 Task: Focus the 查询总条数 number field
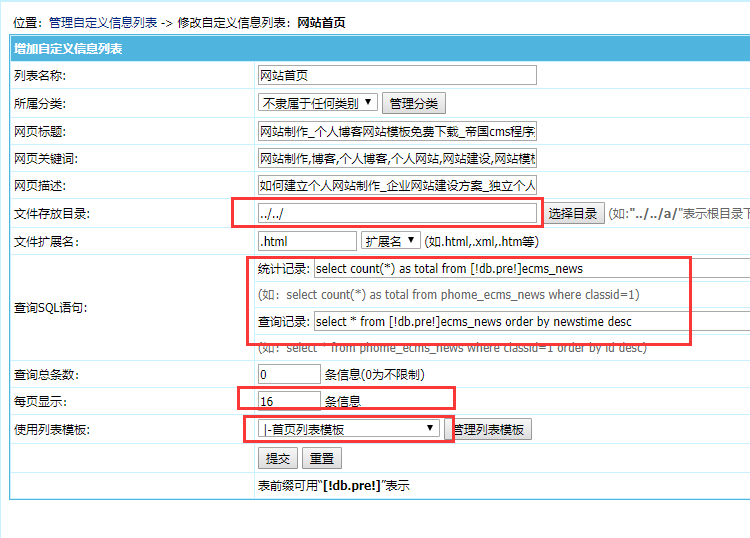pyautogui.click(x=288, y=374)
